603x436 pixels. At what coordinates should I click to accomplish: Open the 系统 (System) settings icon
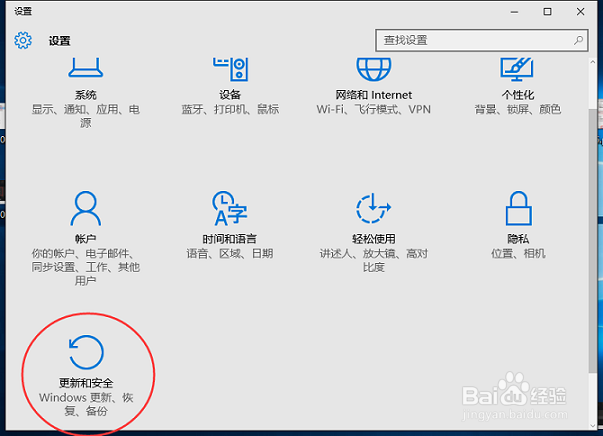[85, 68]
